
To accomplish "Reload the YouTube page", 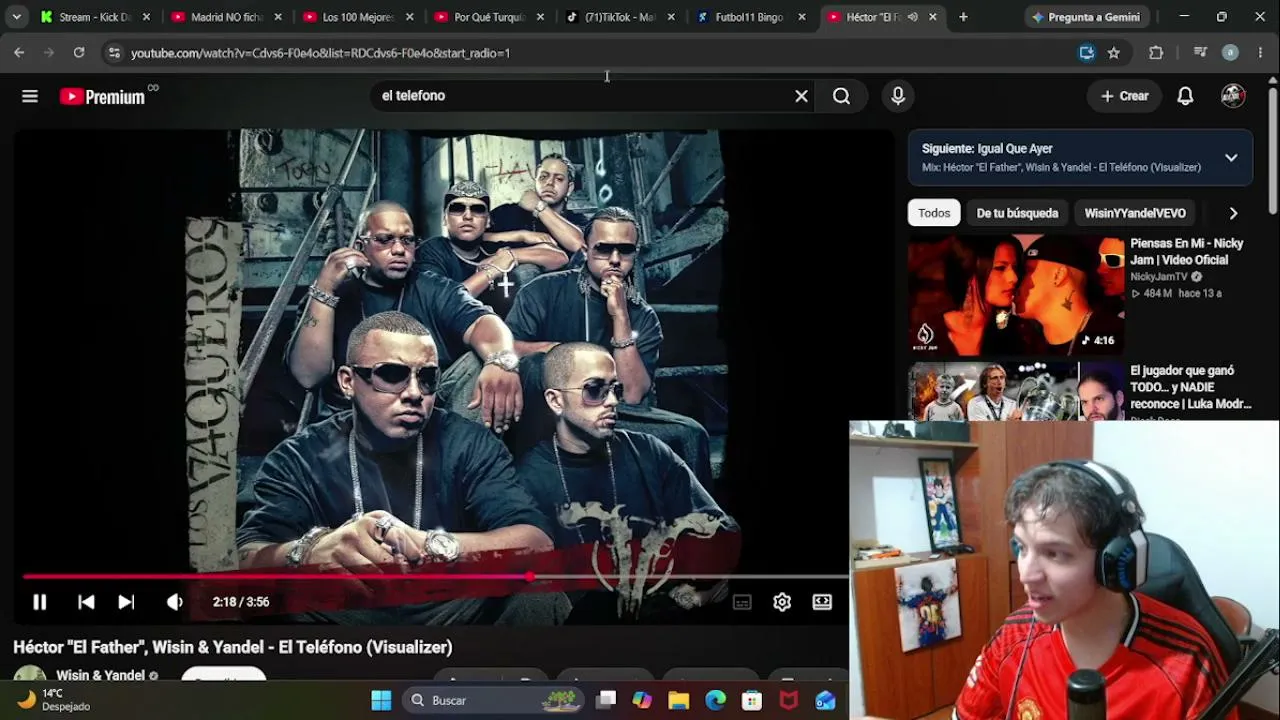I will [x=79, y=53].
